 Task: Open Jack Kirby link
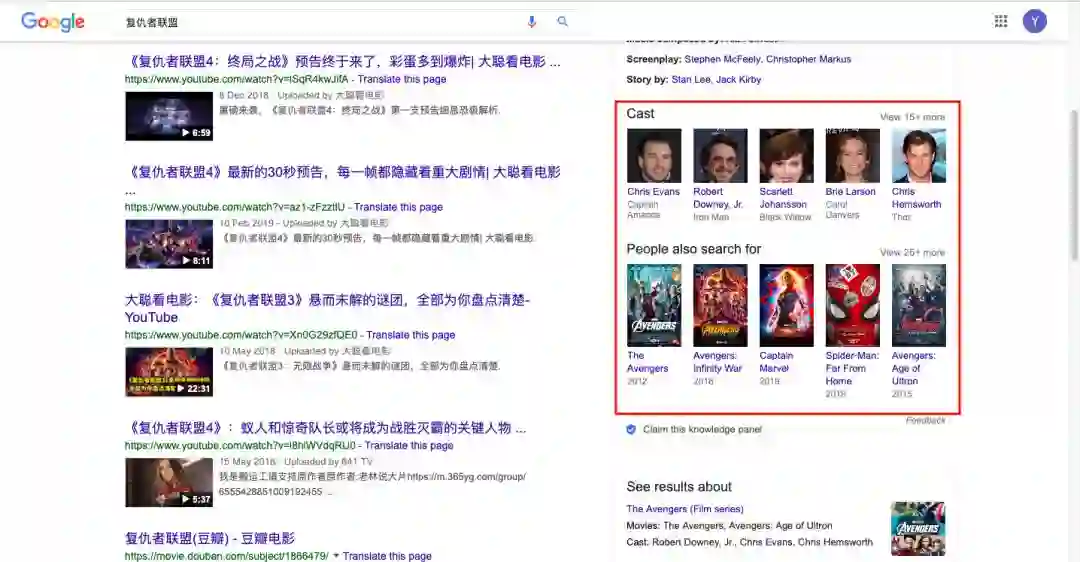pyautogui.click(x=738, y=80)
